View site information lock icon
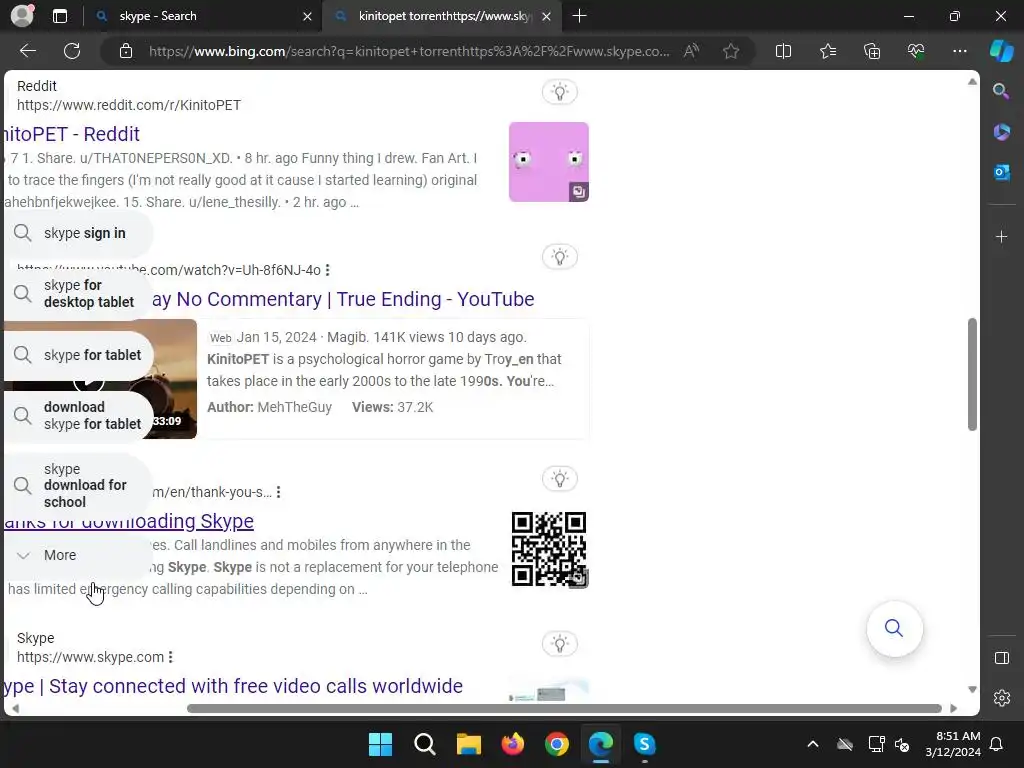Image resolution: width=1024 pixels, height=768 pixels. pyautogui.click(x=126, y=51)
